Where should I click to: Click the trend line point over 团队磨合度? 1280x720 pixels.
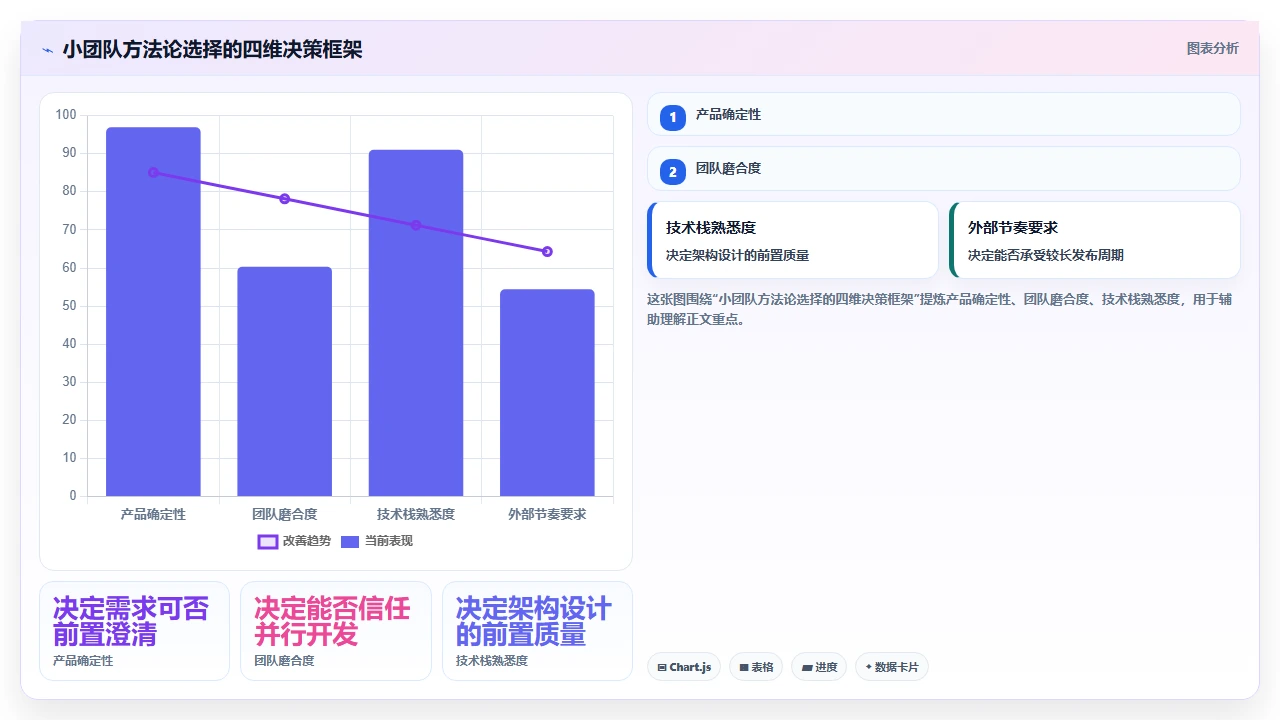click(284, 199)
